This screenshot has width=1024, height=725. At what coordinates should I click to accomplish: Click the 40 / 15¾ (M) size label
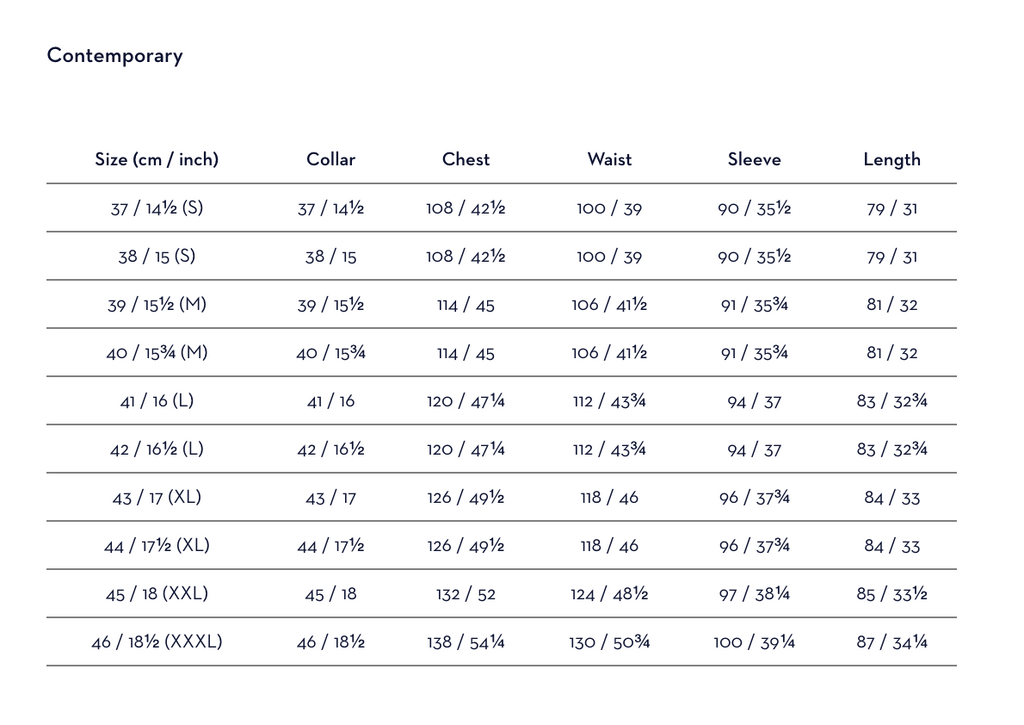pyautogui.click(x=157, y=352)
